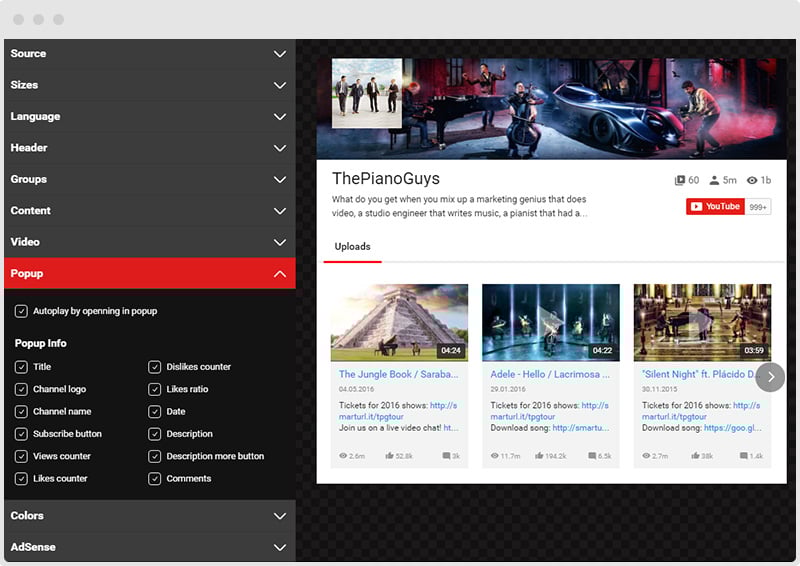Click likes thumb icon on Adele Hello video
The image size is (800, 566).
539,456
